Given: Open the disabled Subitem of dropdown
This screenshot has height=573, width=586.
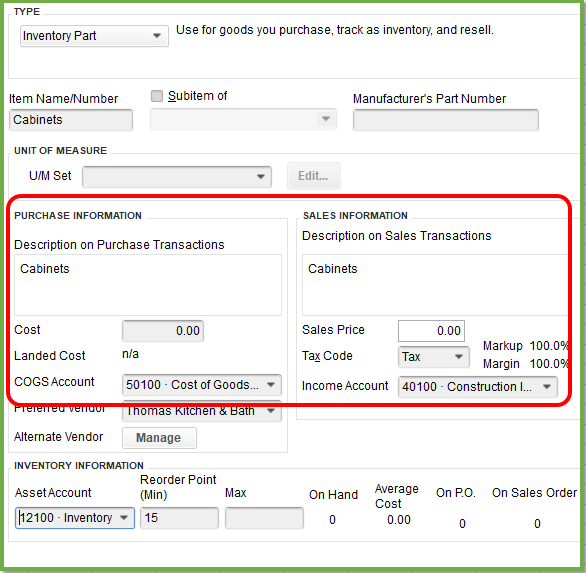Looking at the screenshot, I should point(243,119).
